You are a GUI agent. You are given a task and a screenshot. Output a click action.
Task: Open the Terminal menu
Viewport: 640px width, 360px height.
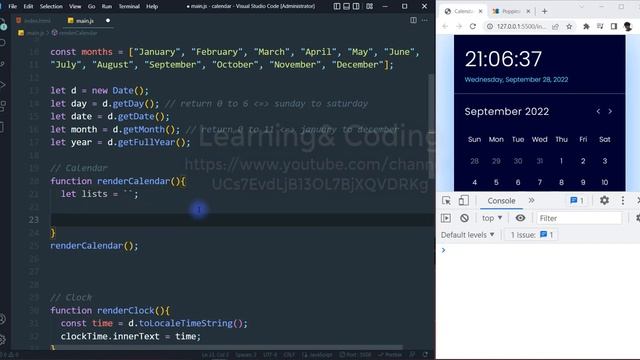pos(129,6)
